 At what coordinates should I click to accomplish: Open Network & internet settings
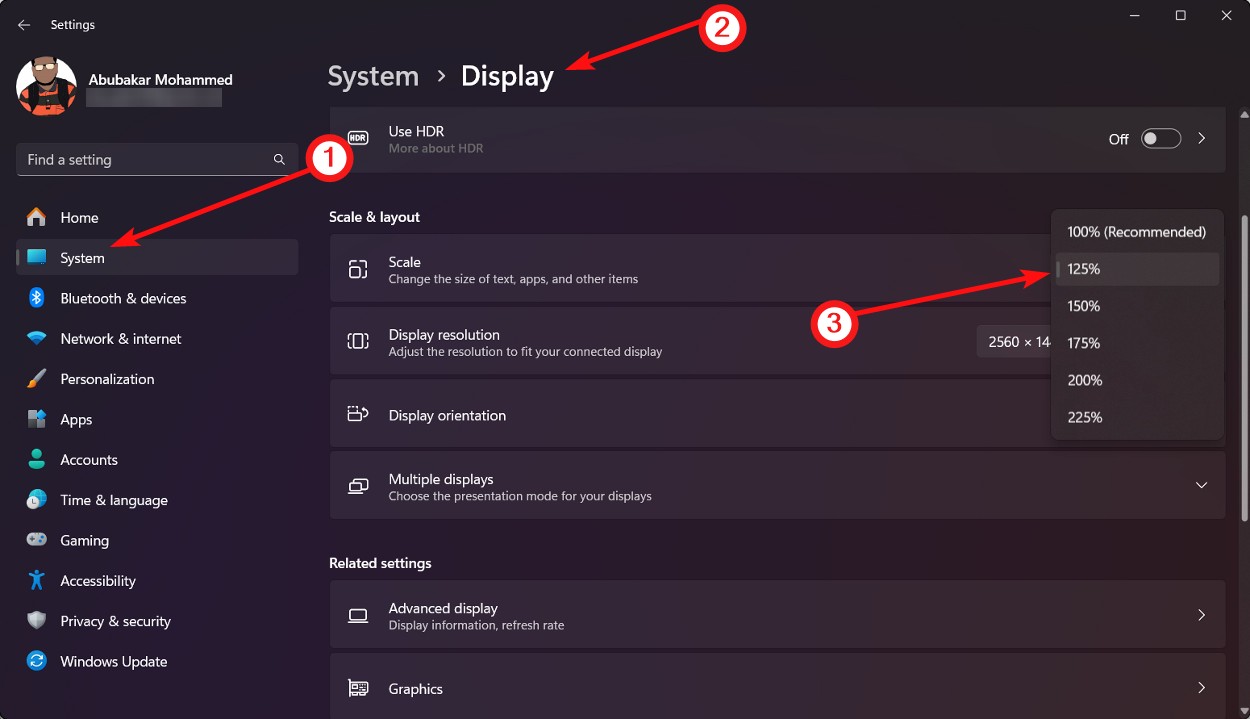click(120, 338)
